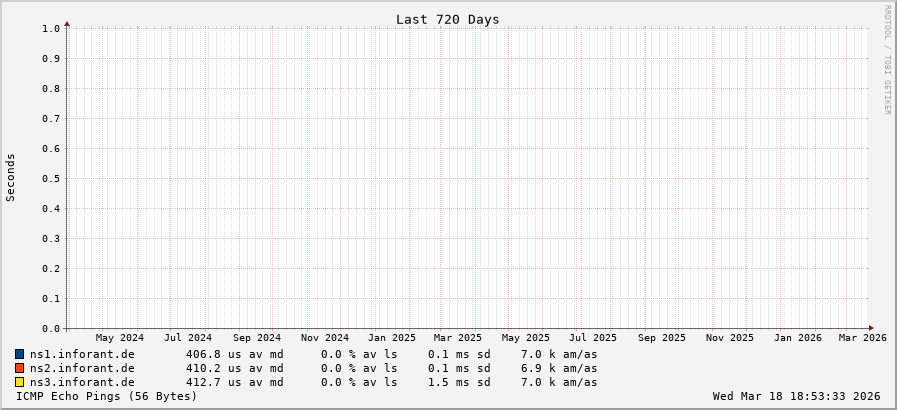Click the 1.5 ms sd value for ns3
Image resolution: width=897 pixels, height=410 pixels.
point(459,382)
